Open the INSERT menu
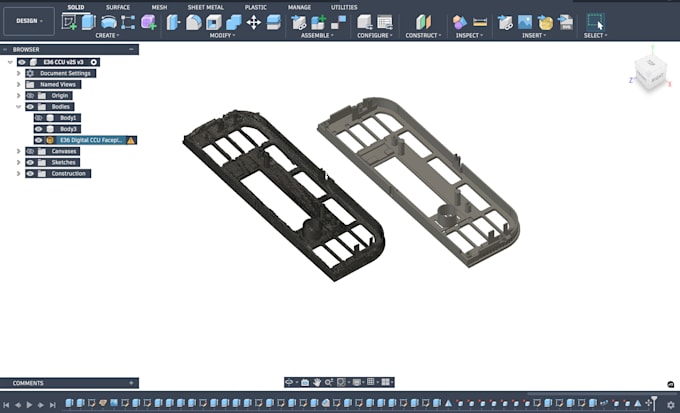The height and width of the screenshot is (413, 680). click(534, 36)
